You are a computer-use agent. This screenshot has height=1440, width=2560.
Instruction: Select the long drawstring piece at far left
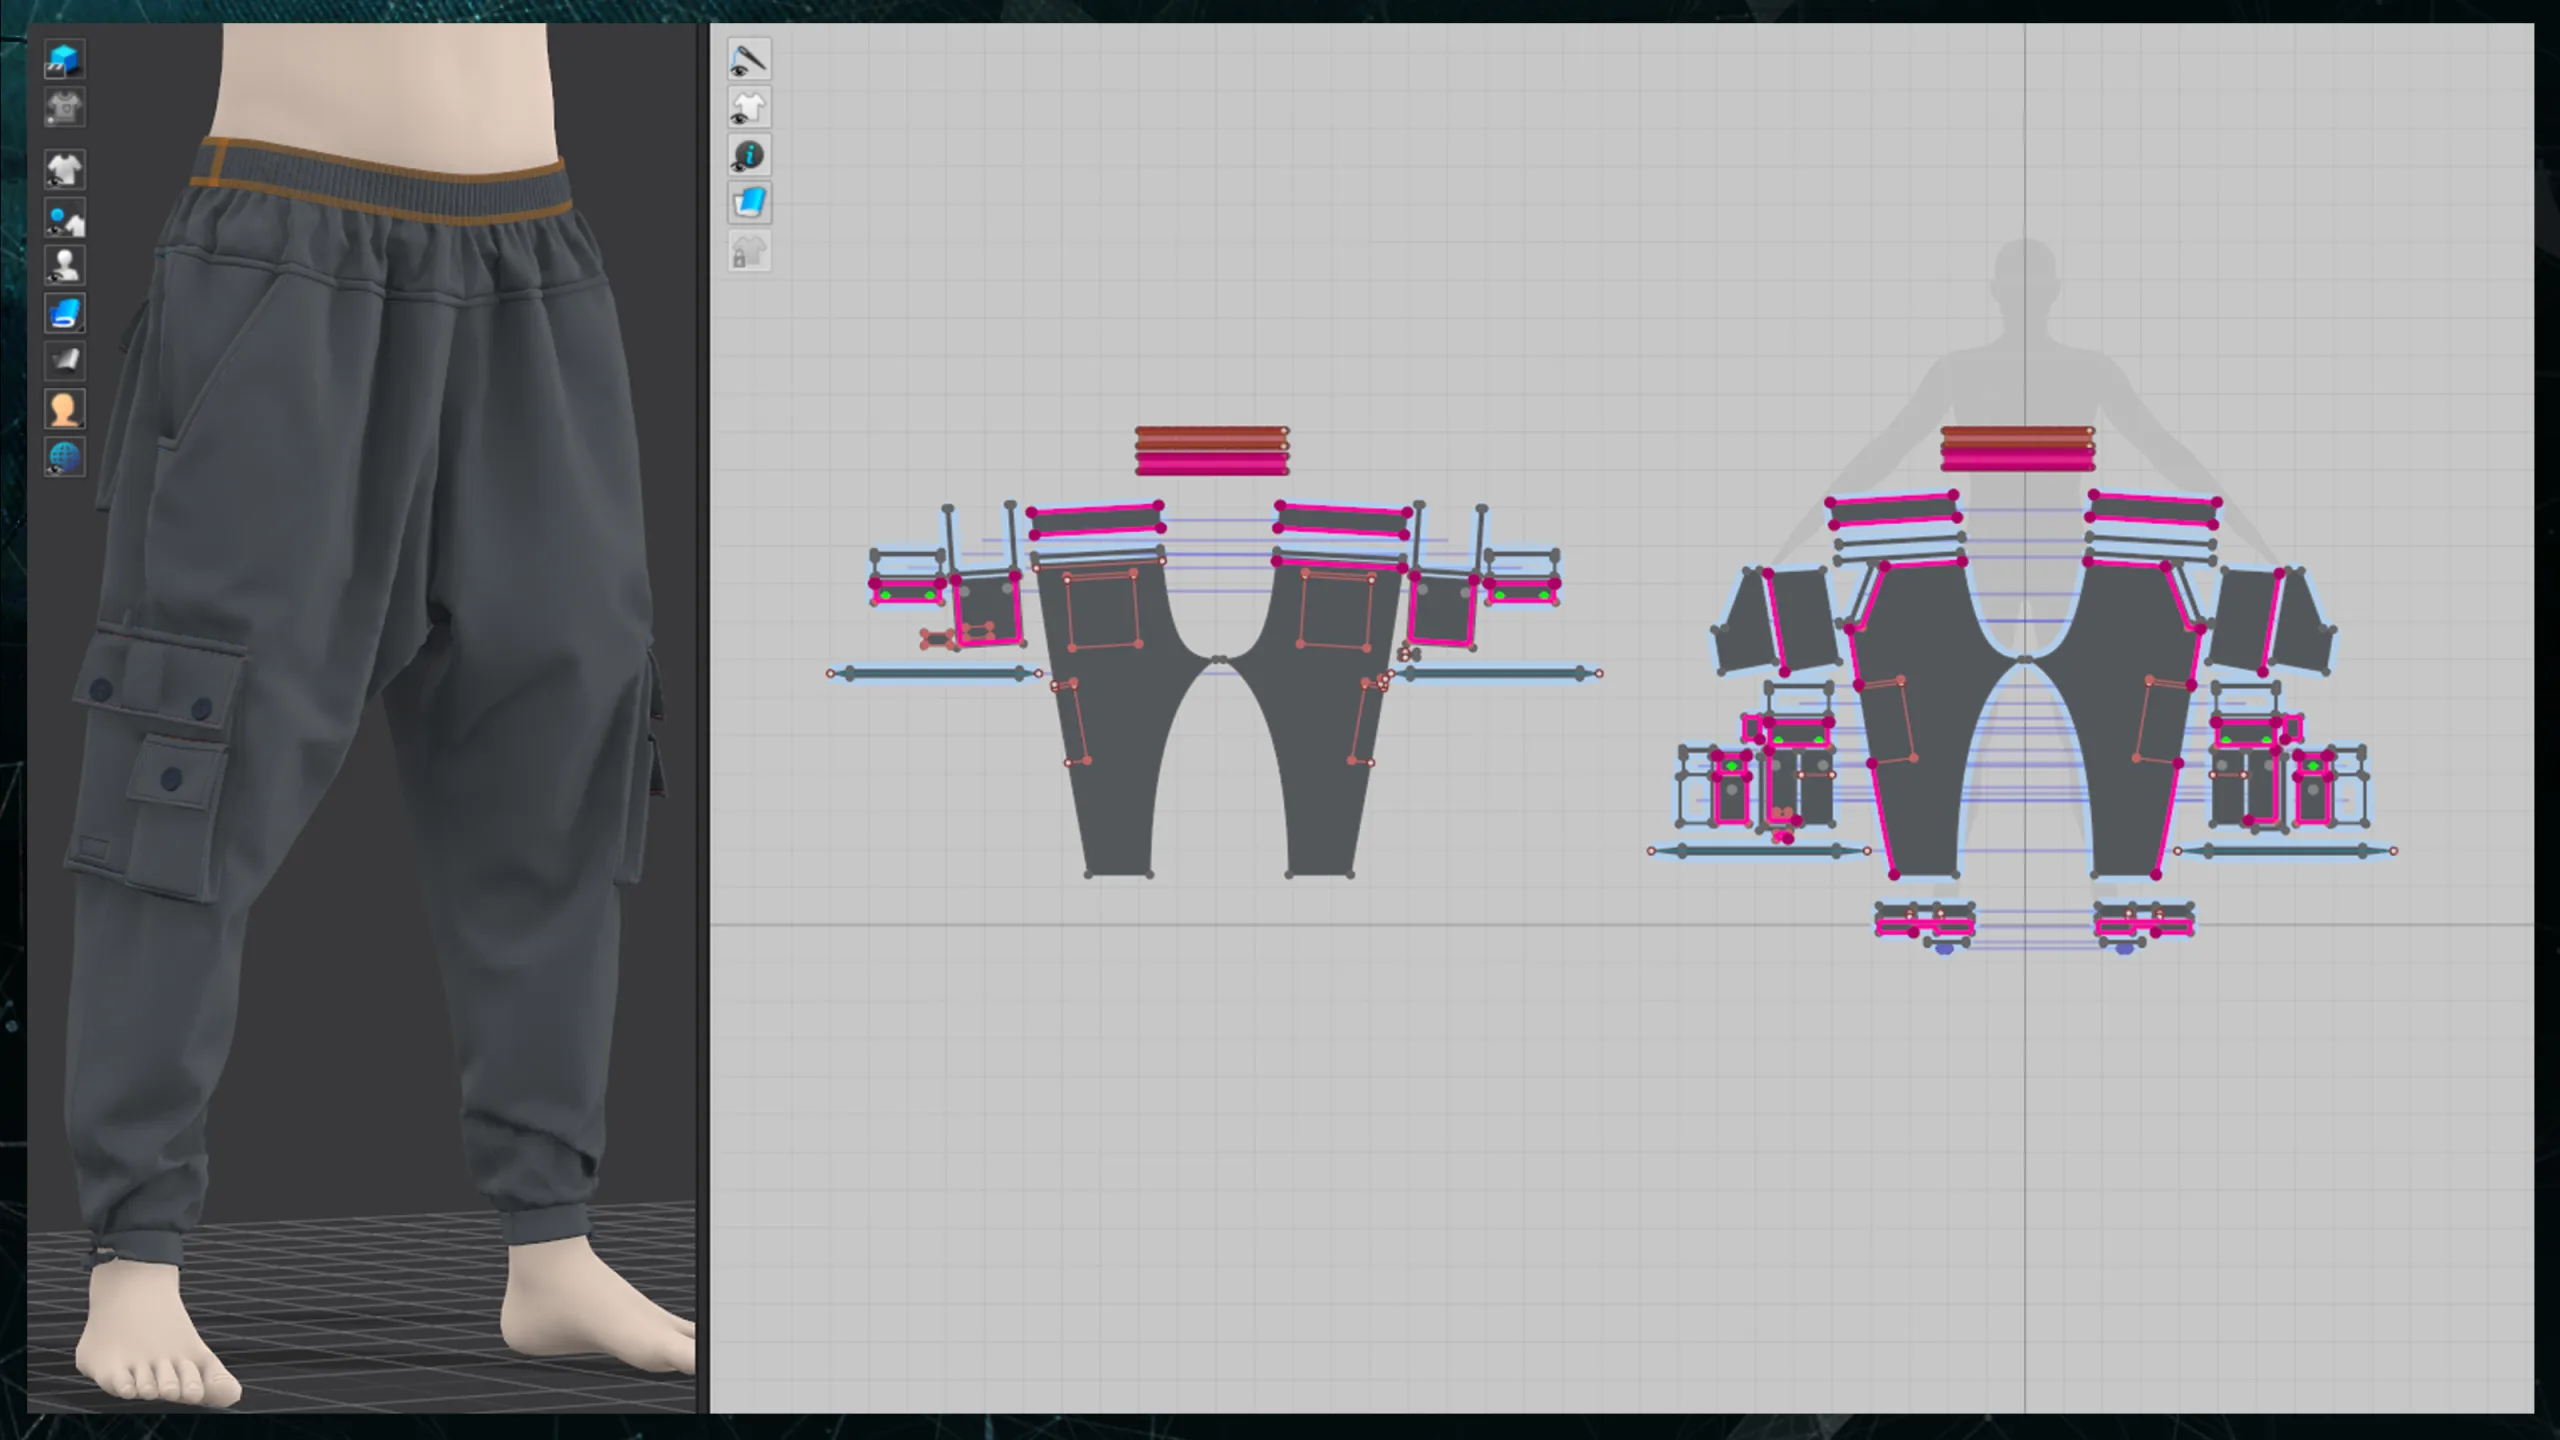coord(933,674)
